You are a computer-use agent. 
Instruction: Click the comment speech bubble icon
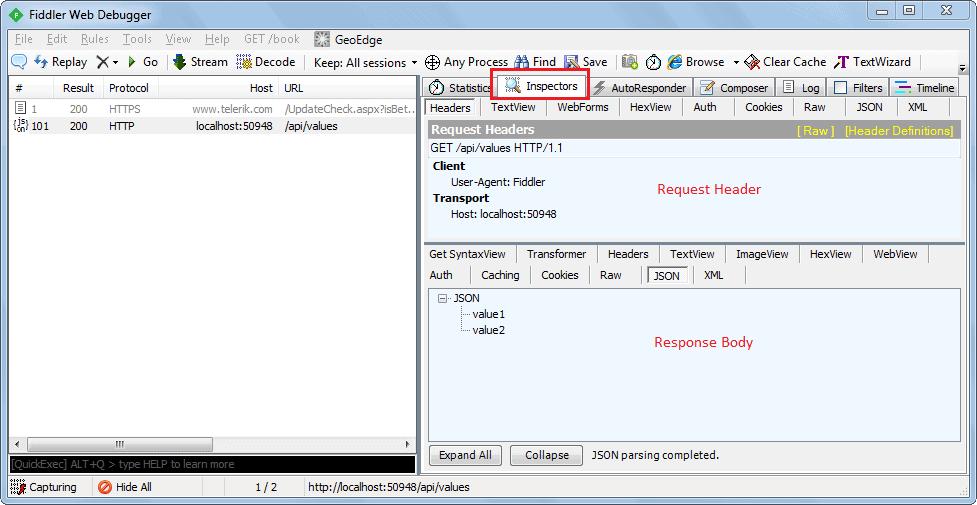(x=18, y=62)
